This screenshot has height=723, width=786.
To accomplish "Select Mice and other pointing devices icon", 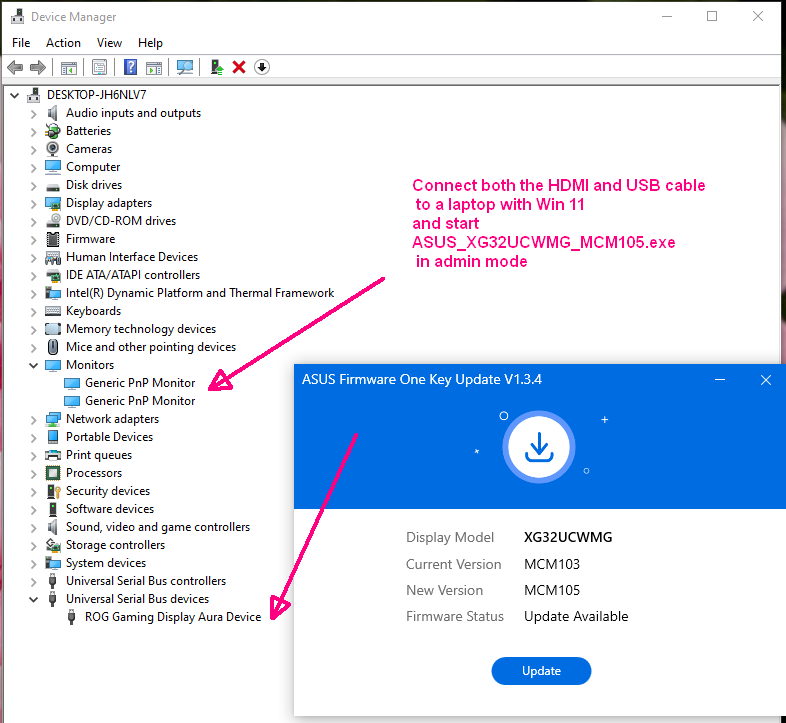I will (x=53, y=347).
